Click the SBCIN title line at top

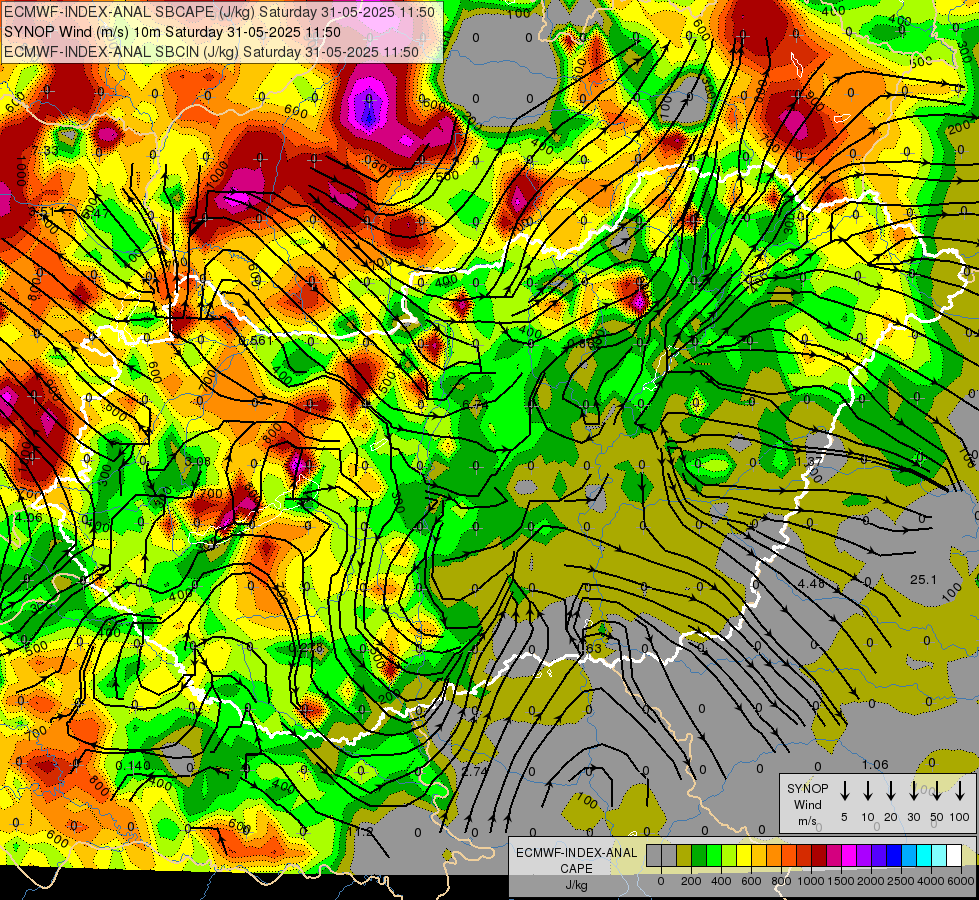(x=211, y=52)
